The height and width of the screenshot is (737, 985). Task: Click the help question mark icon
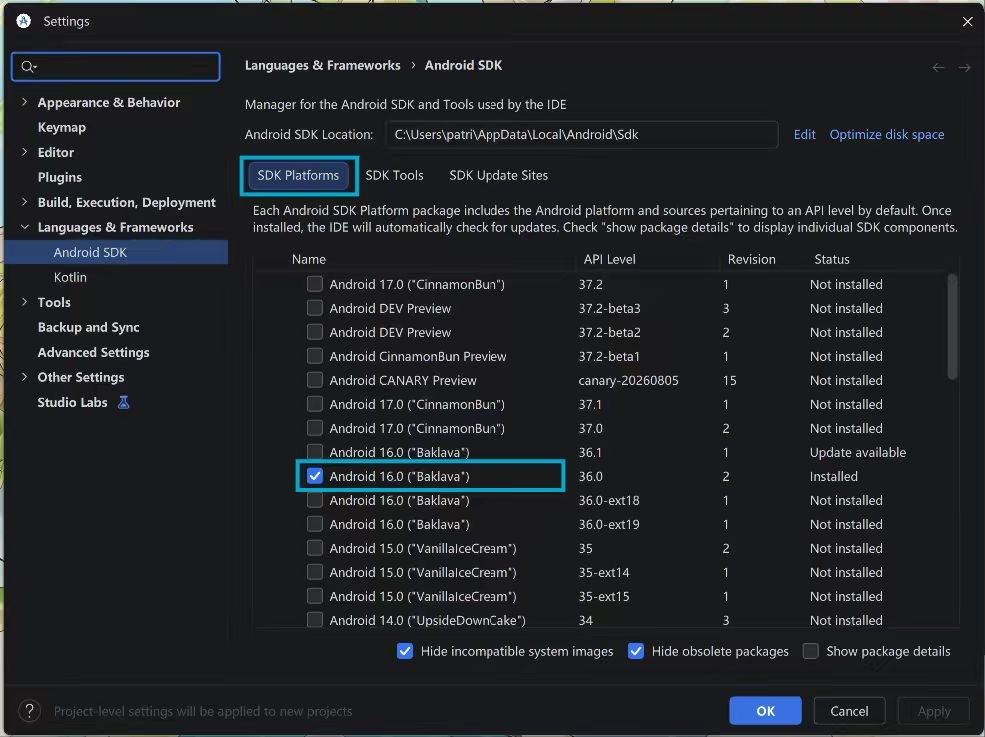point(29,711)
